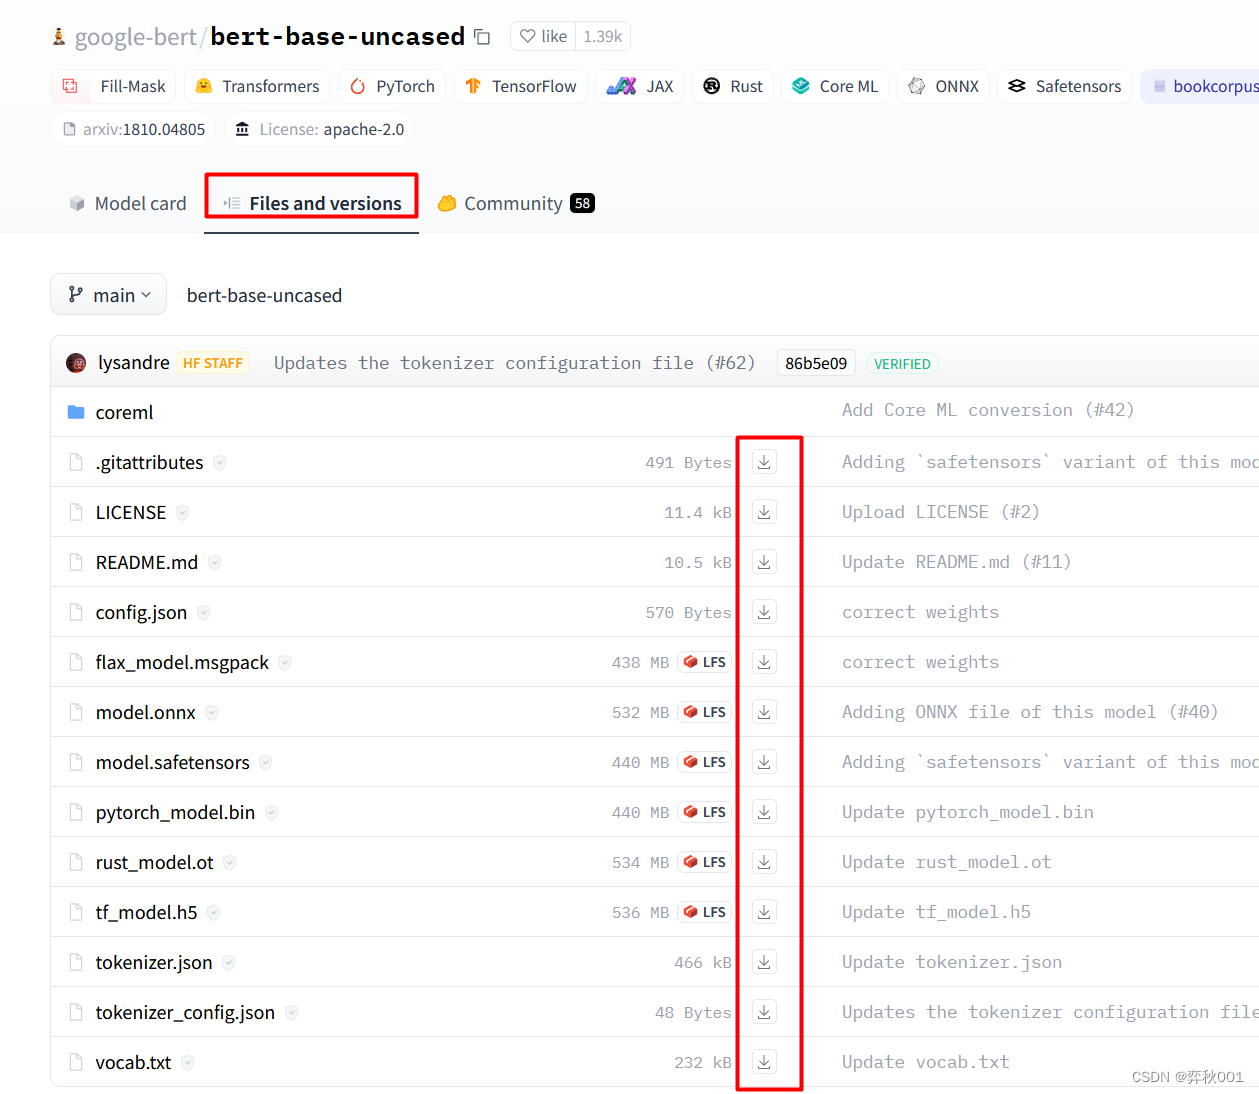
Task: Select the JAX tag
Action: (640, 86)
